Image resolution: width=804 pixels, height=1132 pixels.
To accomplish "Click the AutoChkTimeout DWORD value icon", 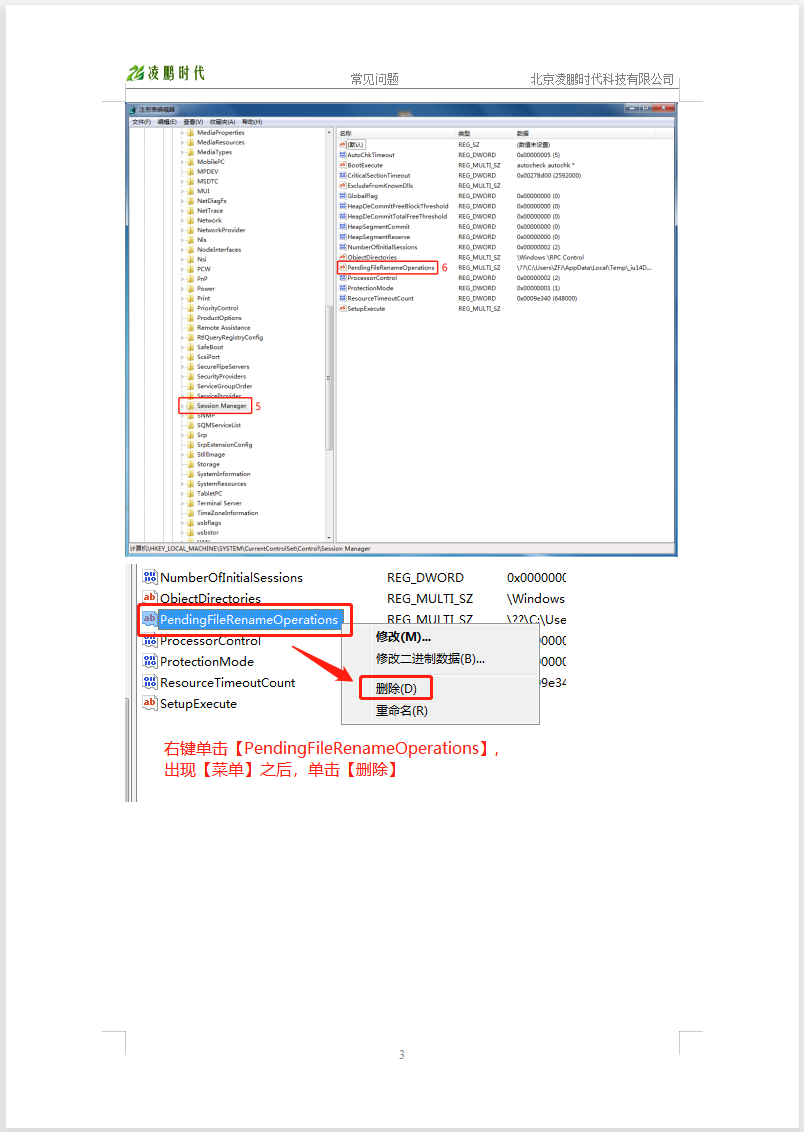I will point(343,155).
